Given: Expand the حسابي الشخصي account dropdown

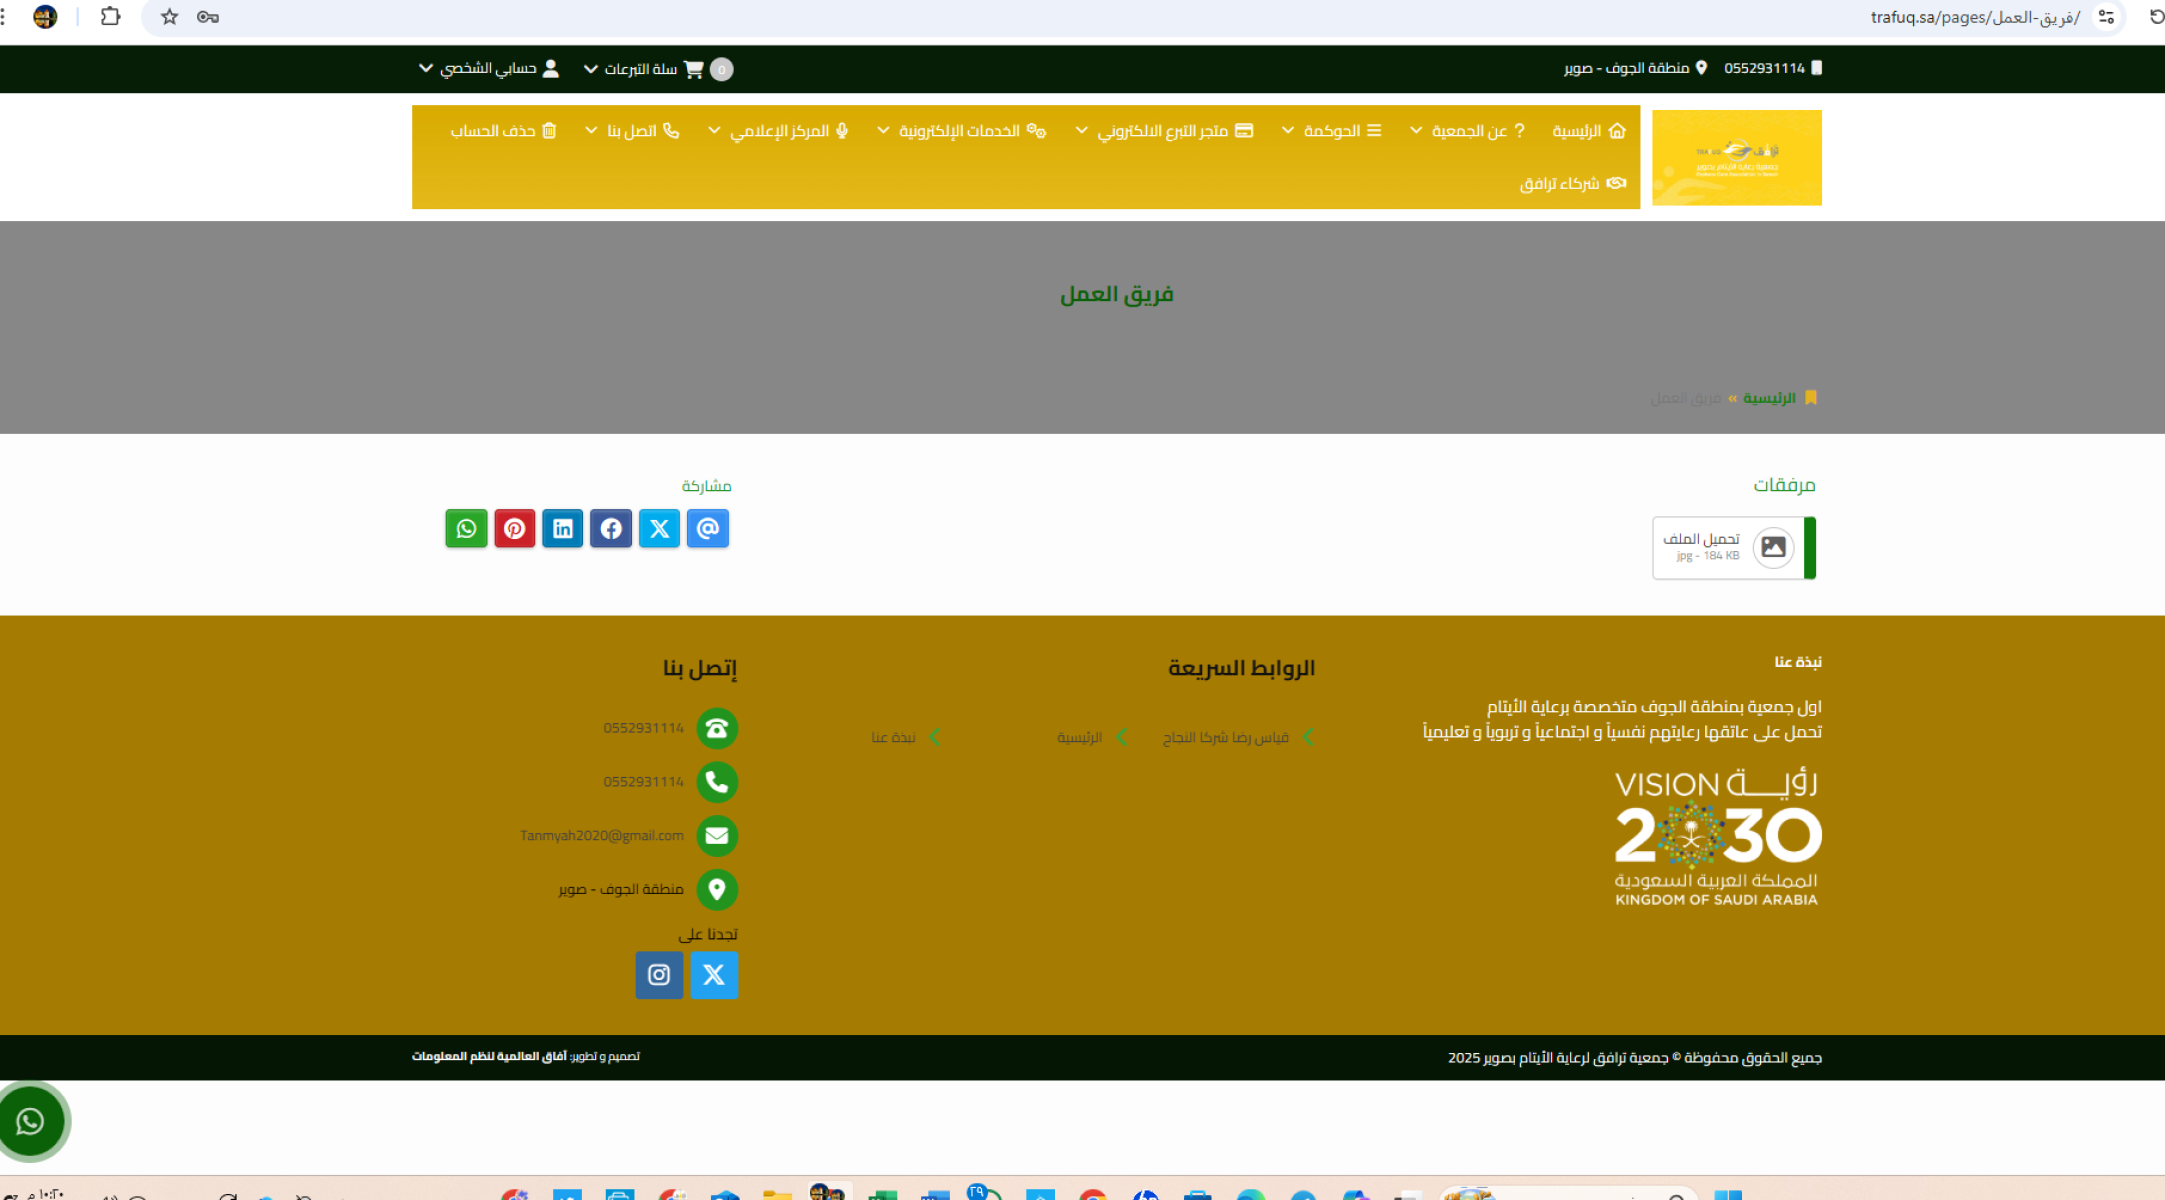Looking at the screenshot, I should (488, 68).
